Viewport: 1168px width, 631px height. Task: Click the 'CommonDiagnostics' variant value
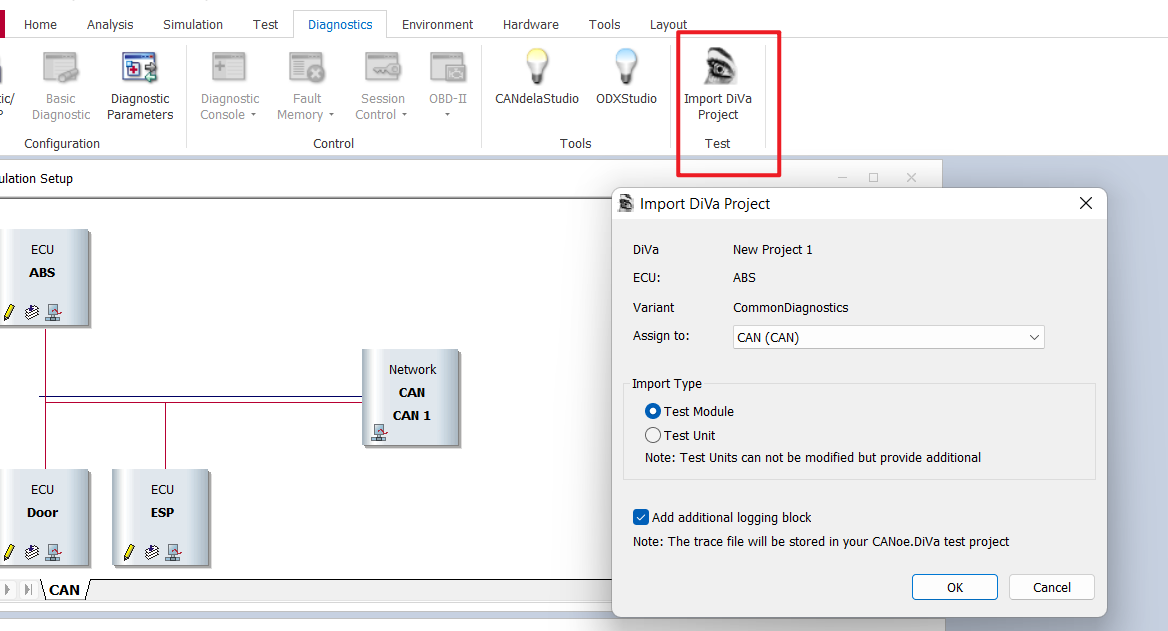tap(790, 308)
